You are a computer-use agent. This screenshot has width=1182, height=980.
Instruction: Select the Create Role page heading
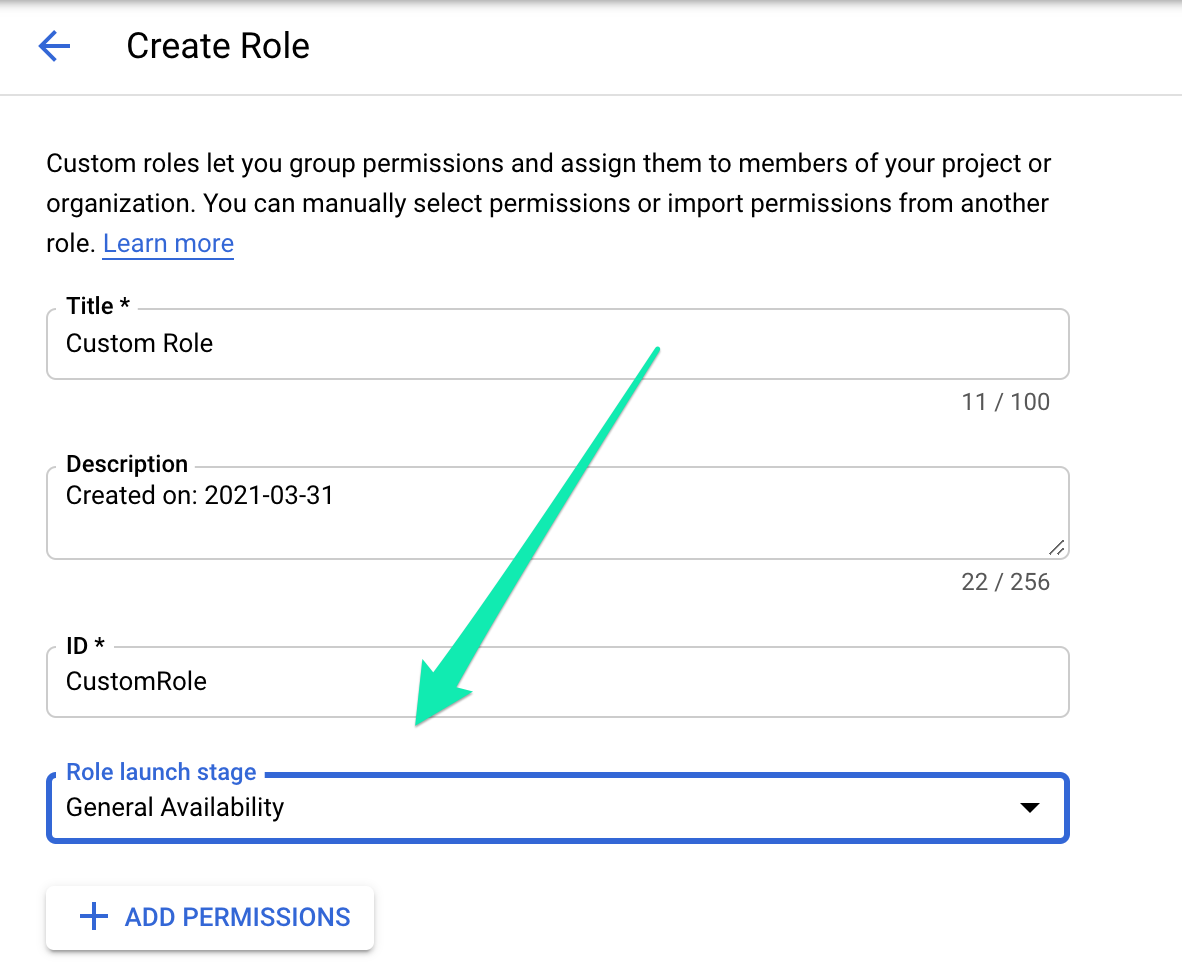click(218, 46)
